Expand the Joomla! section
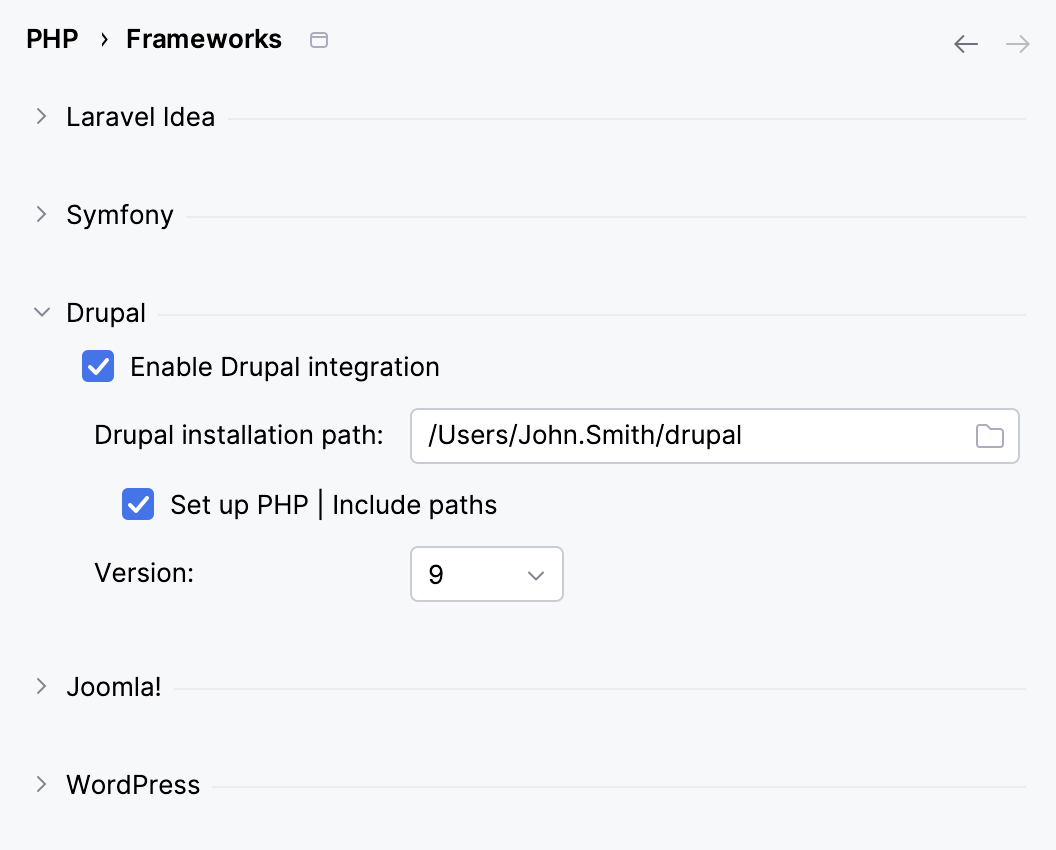The width and height of the screenshot is (1056, 850). click(41, 686)
